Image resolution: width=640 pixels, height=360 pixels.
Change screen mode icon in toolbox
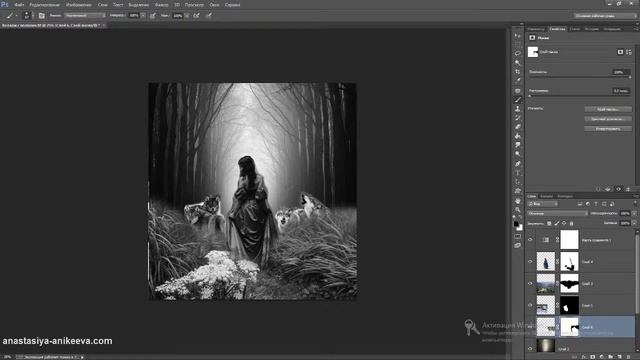pos(518,245)
